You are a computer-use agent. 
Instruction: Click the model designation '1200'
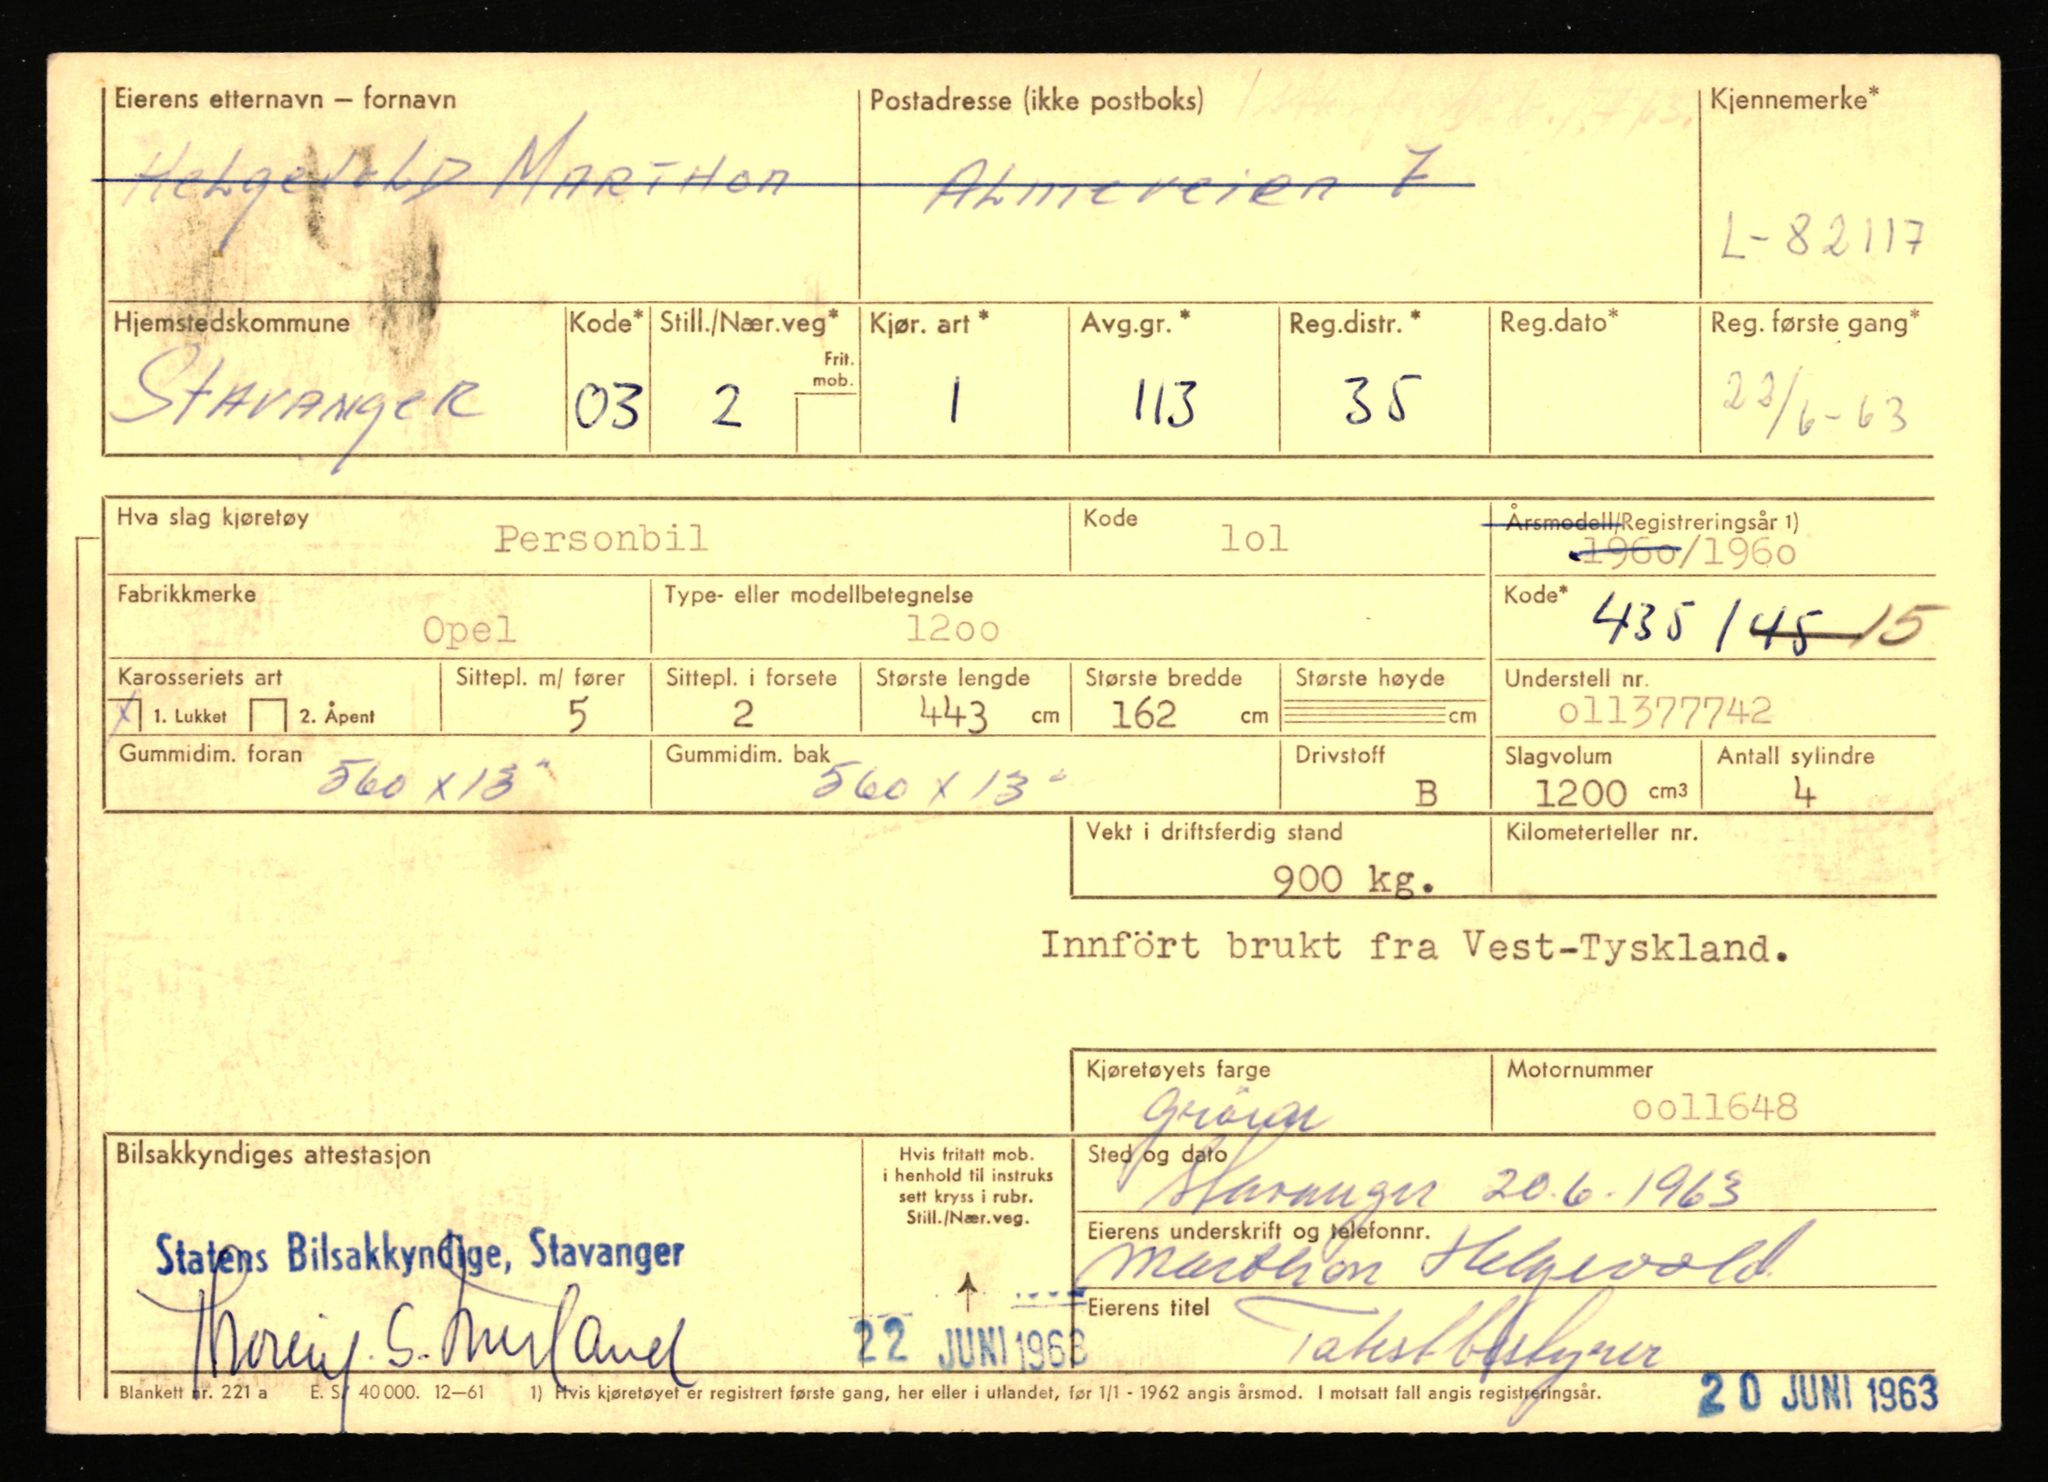coord(951,629)
